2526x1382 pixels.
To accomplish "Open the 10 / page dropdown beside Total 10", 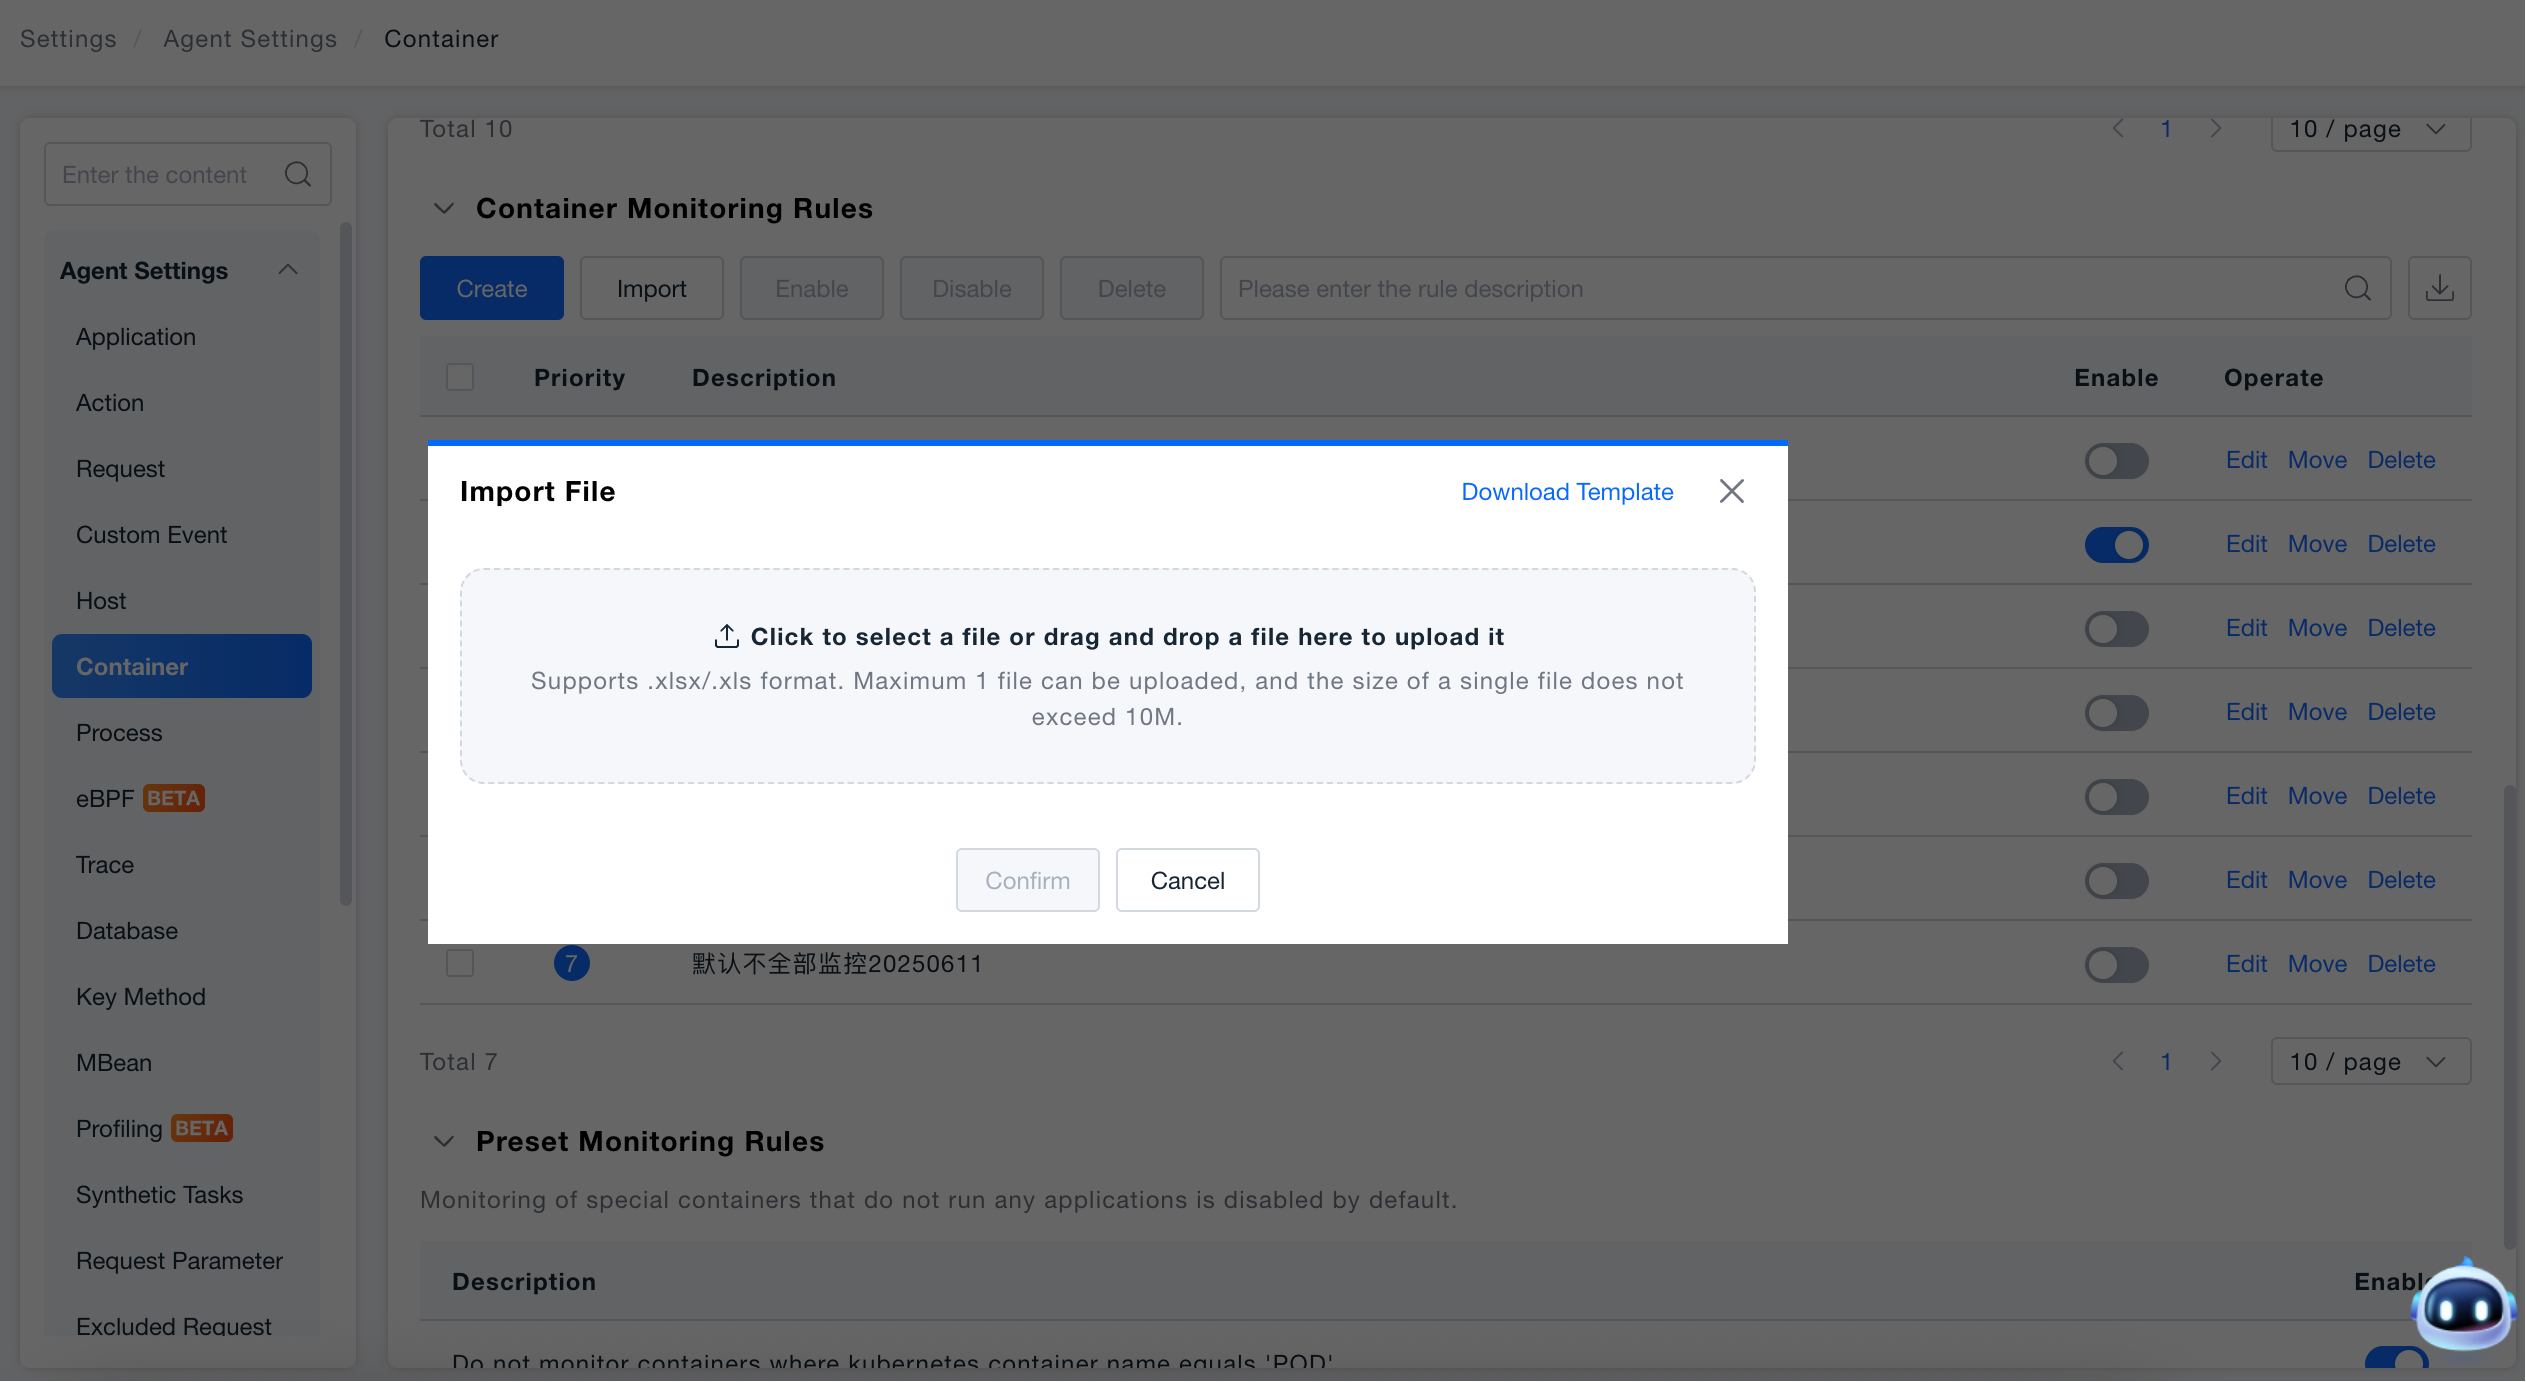I will (2370, 130).
